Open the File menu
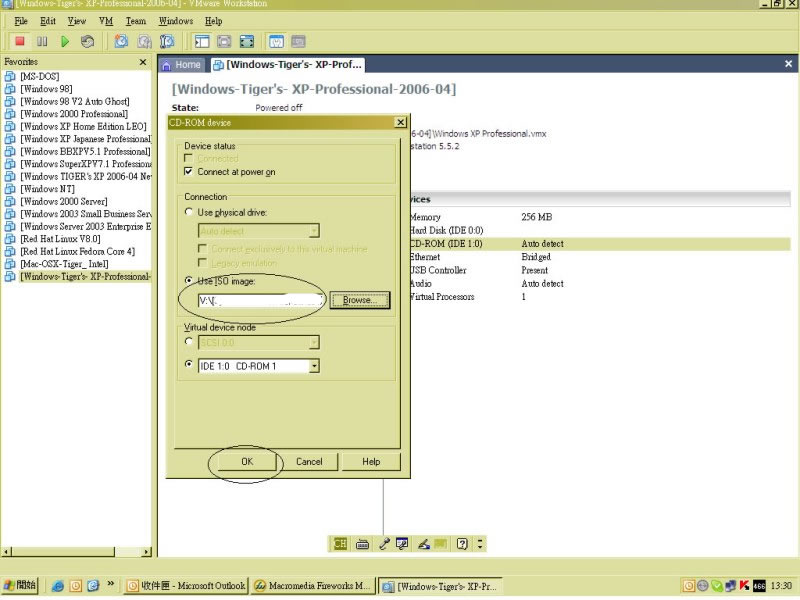Image resolution: width=800 pixels, height=600 pixels. tap(21, 21)
